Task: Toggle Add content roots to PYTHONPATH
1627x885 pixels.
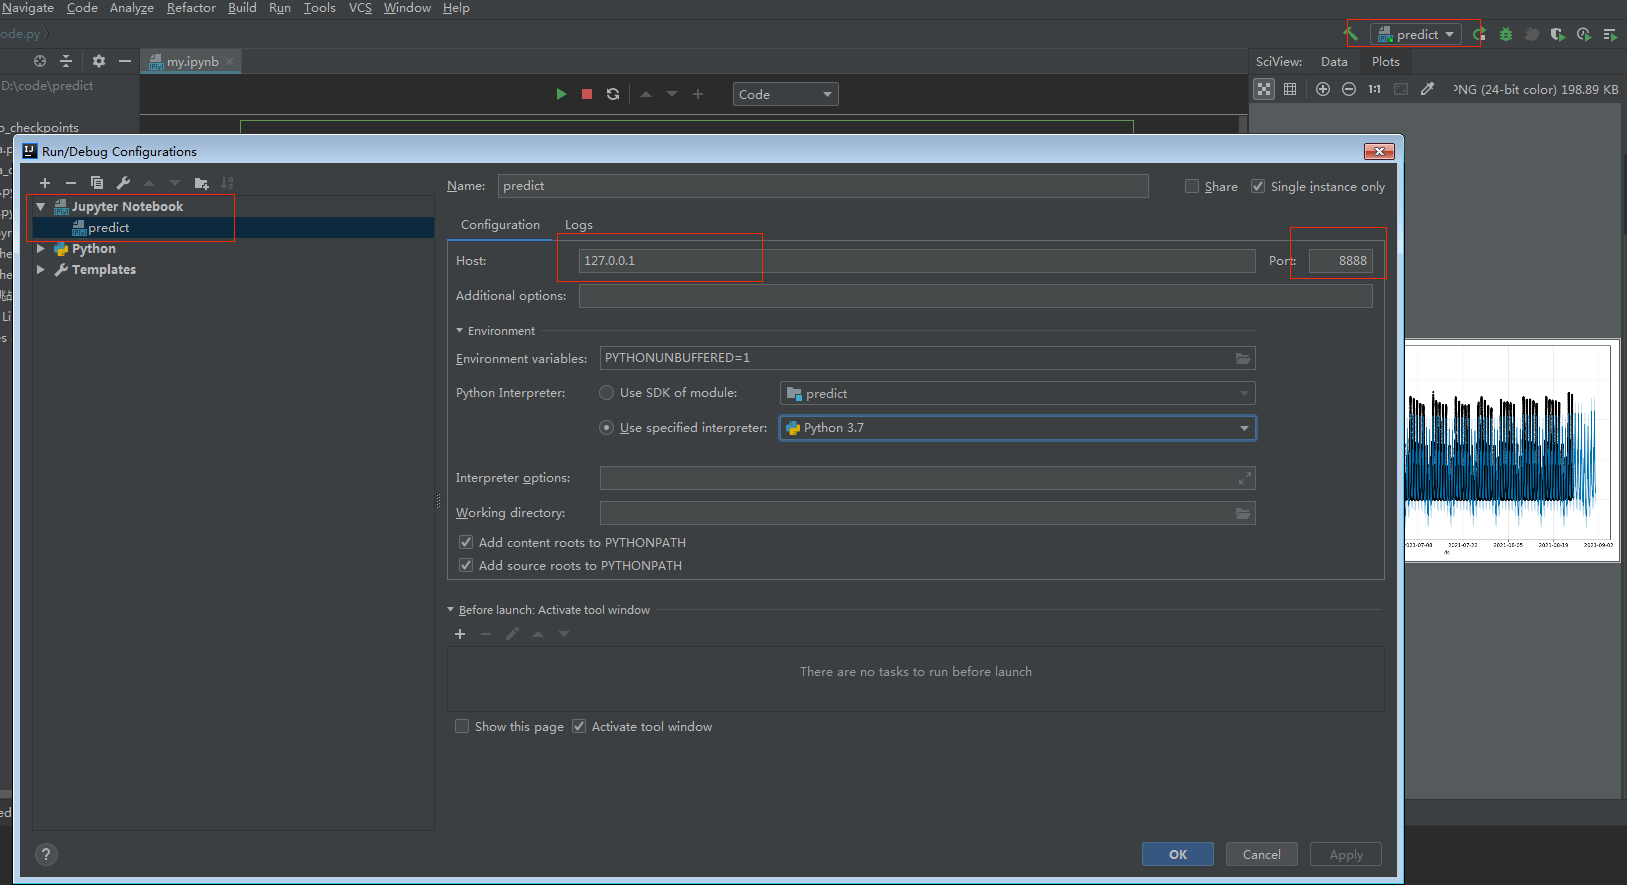Action: coord(466,542)
